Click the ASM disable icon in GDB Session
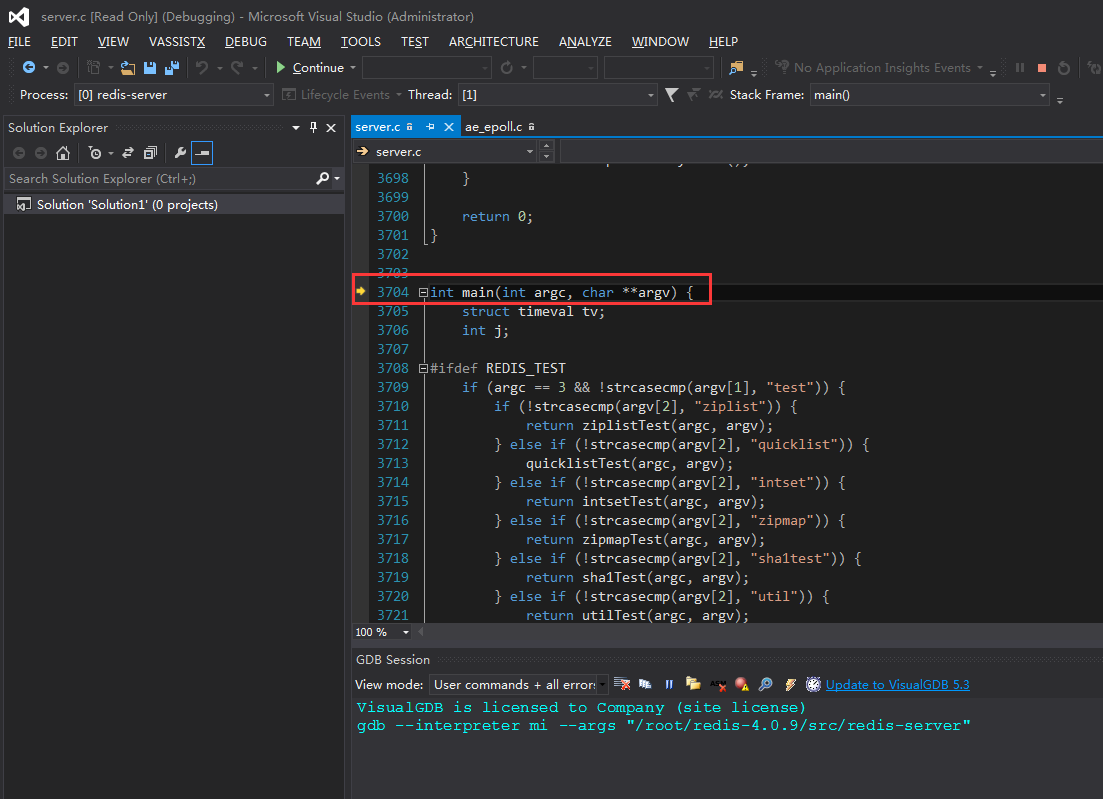This screenshot has height=799, width=1103. click(718, 684)
